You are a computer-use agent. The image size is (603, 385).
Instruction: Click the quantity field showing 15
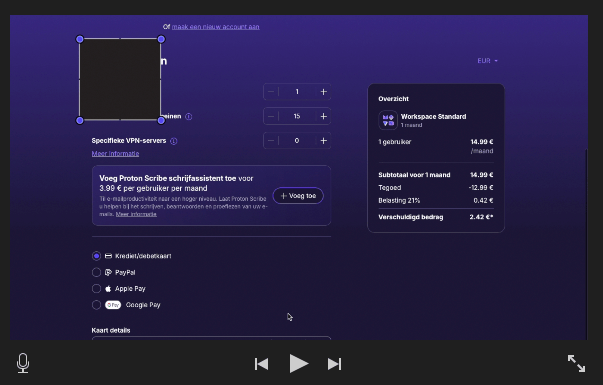pyautogui.click(x=297, y=116)
